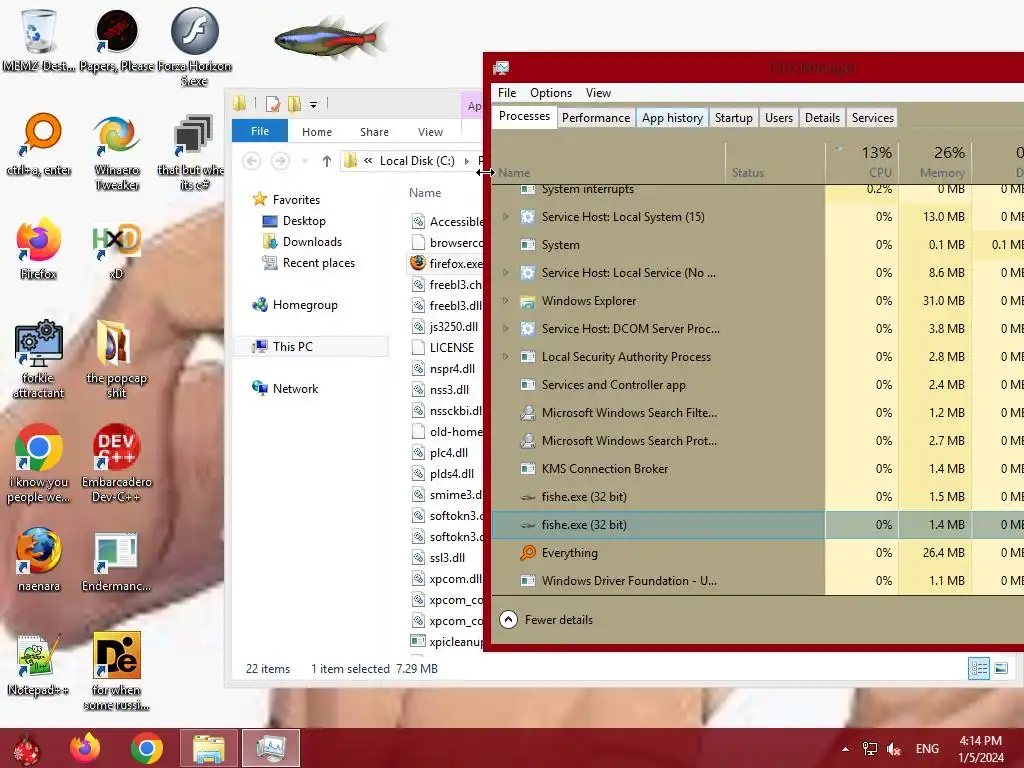Open the Explorer Share ribbon tab

[x=374, y=132]
